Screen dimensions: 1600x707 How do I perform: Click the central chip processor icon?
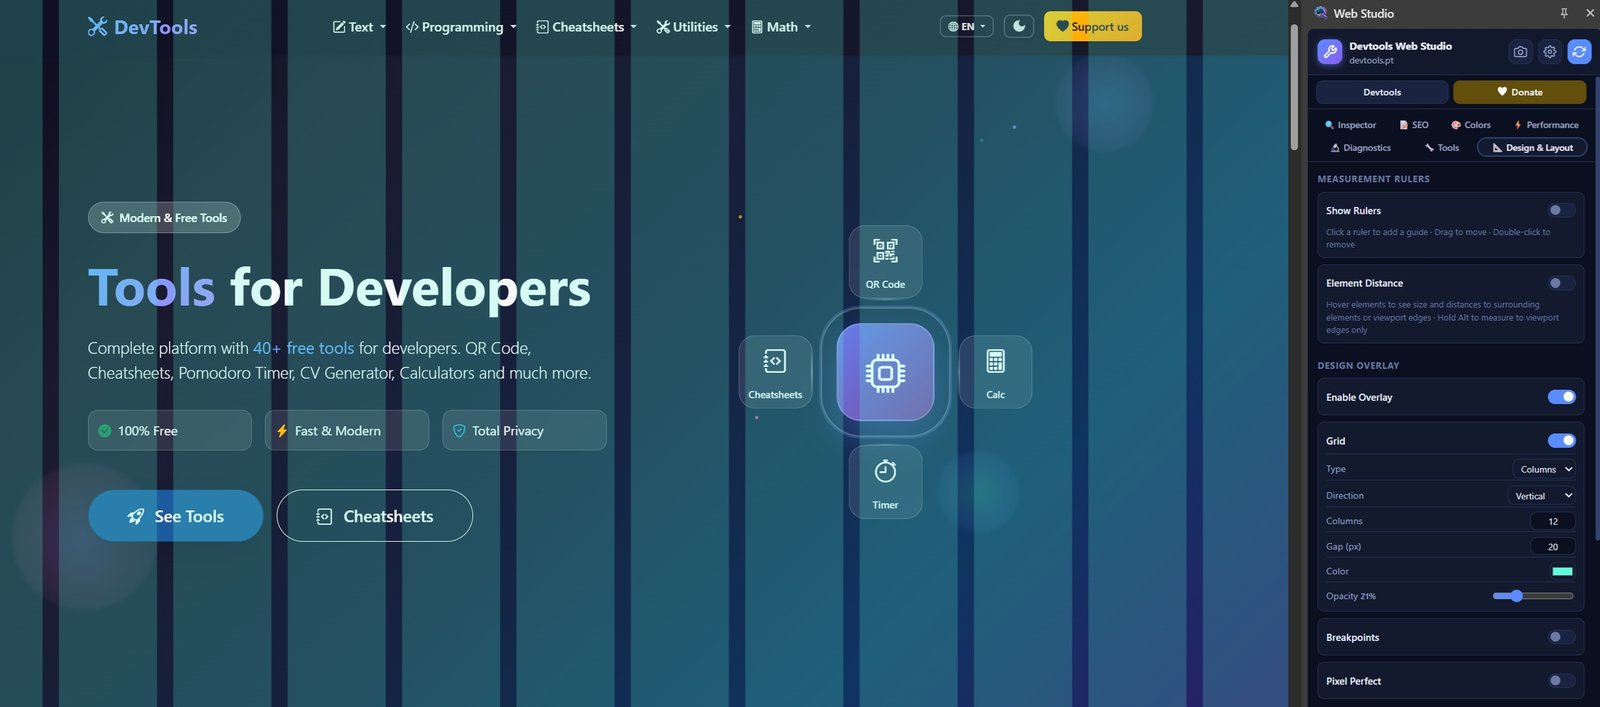click(885, 372)
